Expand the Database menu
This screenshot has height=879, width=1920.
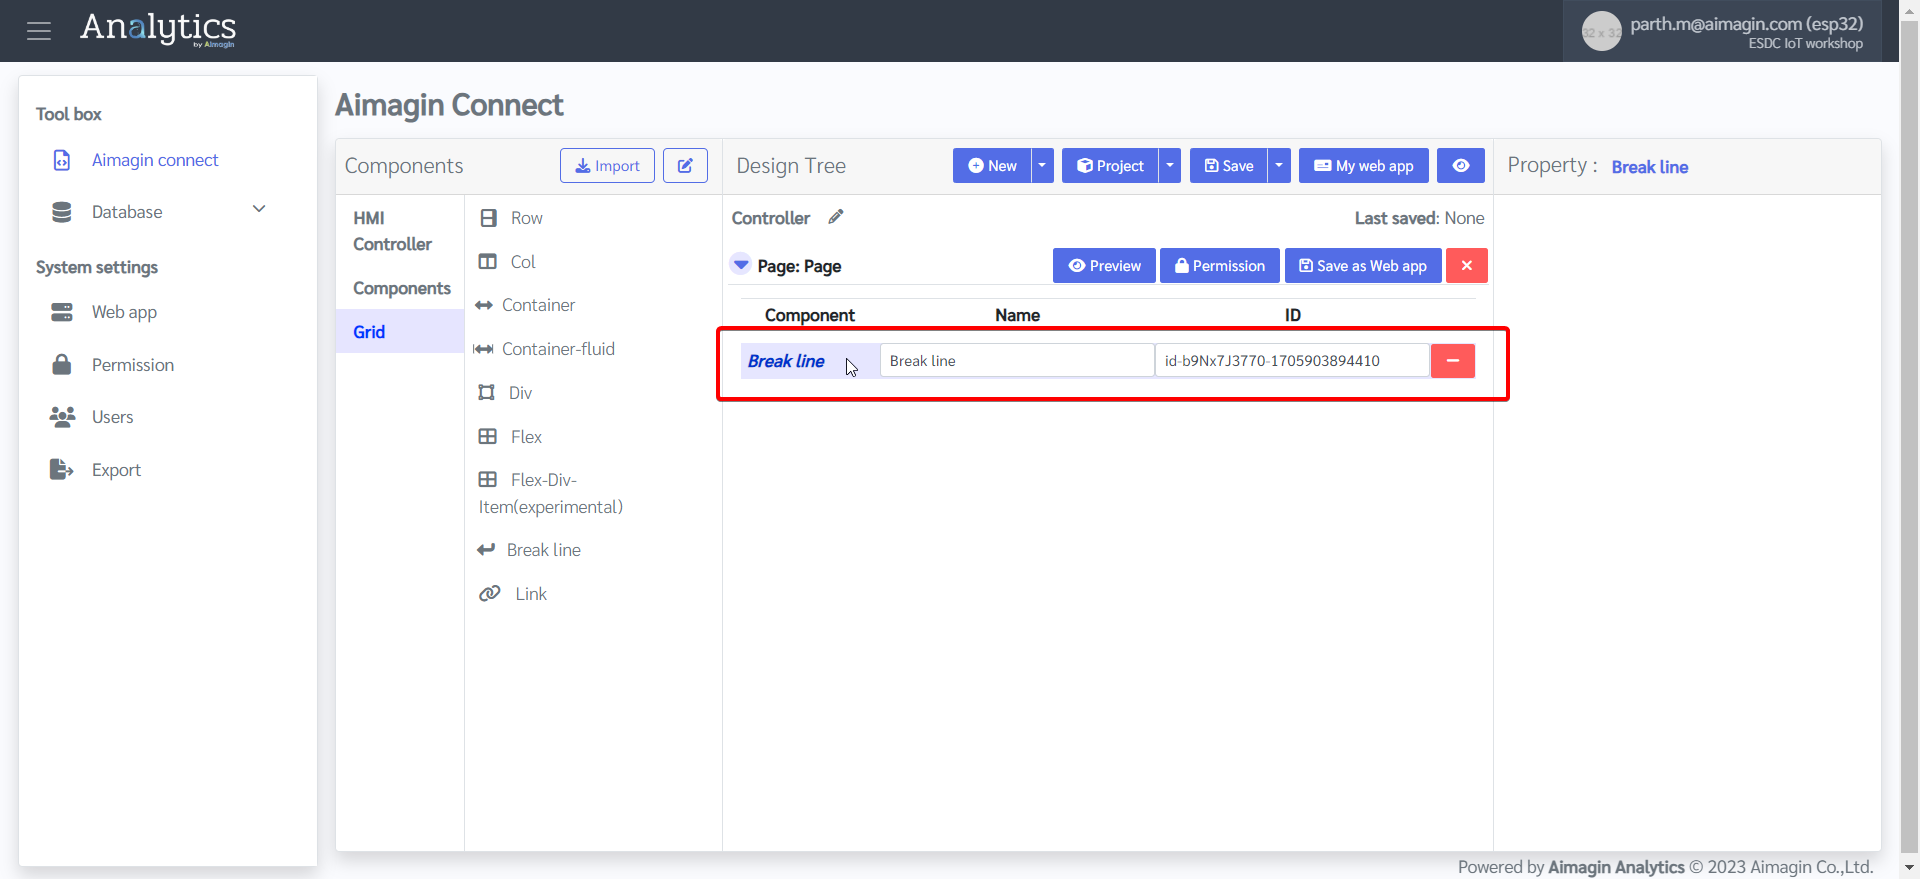click(x=160, y=212)
